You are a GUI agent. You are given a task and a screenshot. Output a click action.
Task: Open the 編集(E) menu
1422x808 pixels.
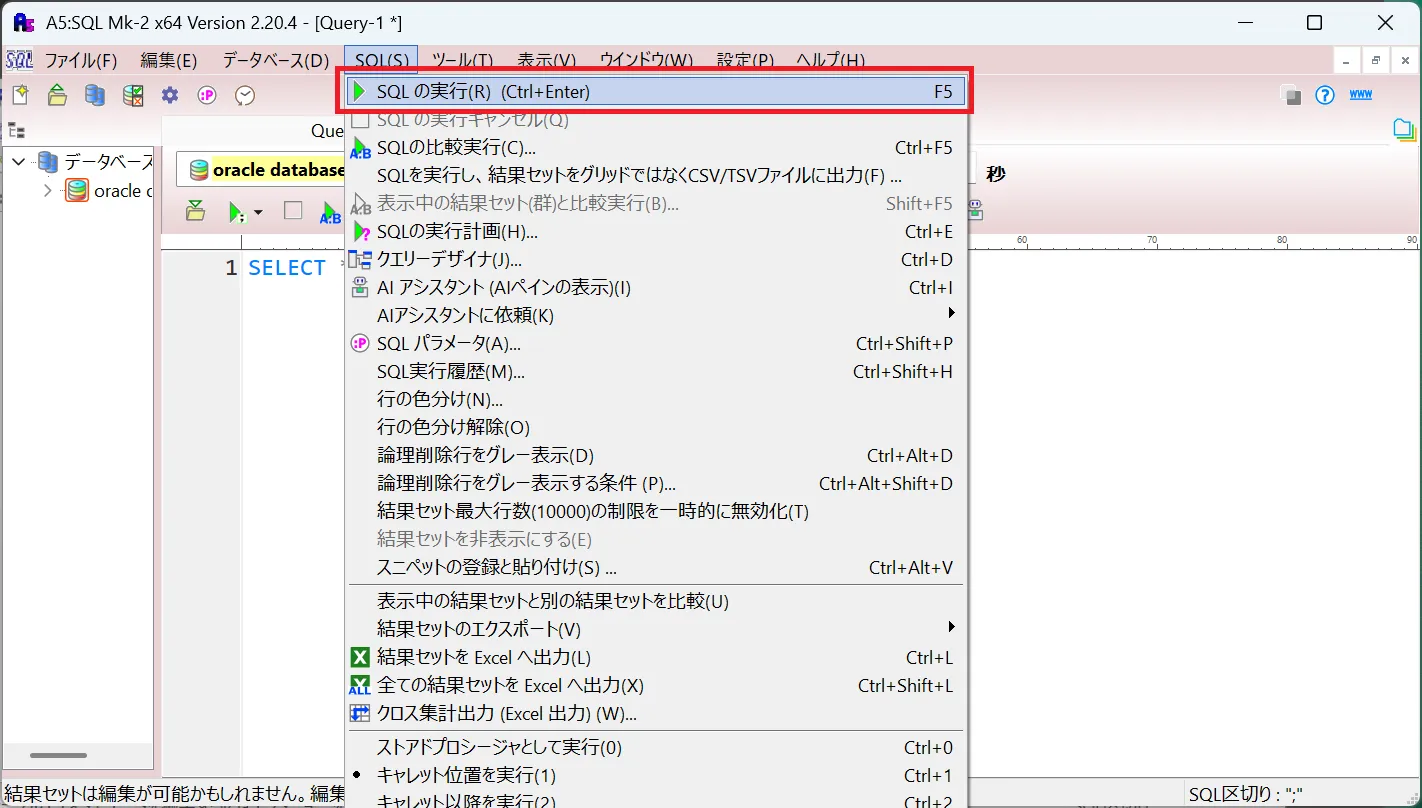point(168,60)
